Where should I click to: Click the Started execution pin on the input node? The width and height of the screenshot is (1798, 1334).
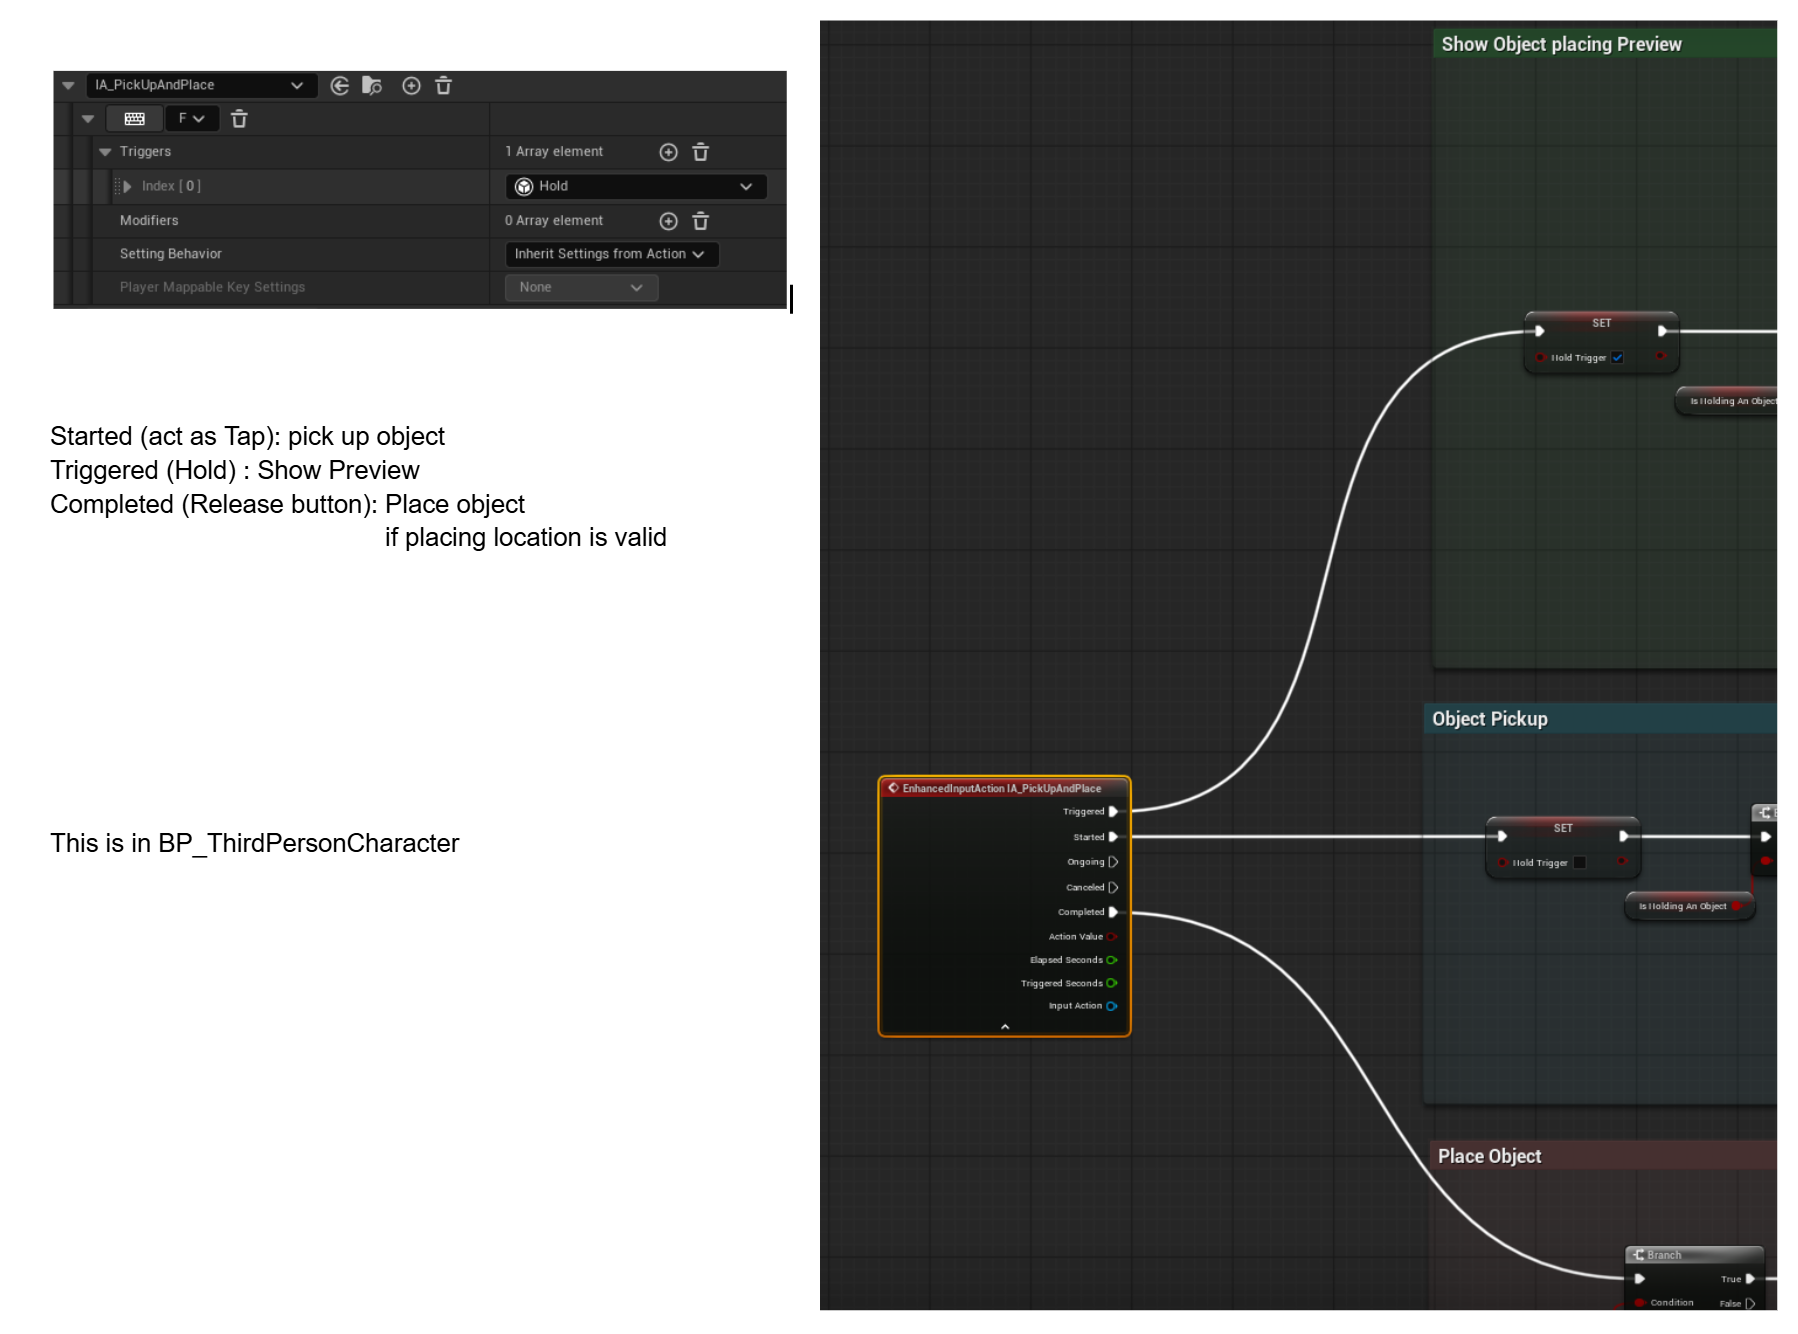coord(1113,837)
